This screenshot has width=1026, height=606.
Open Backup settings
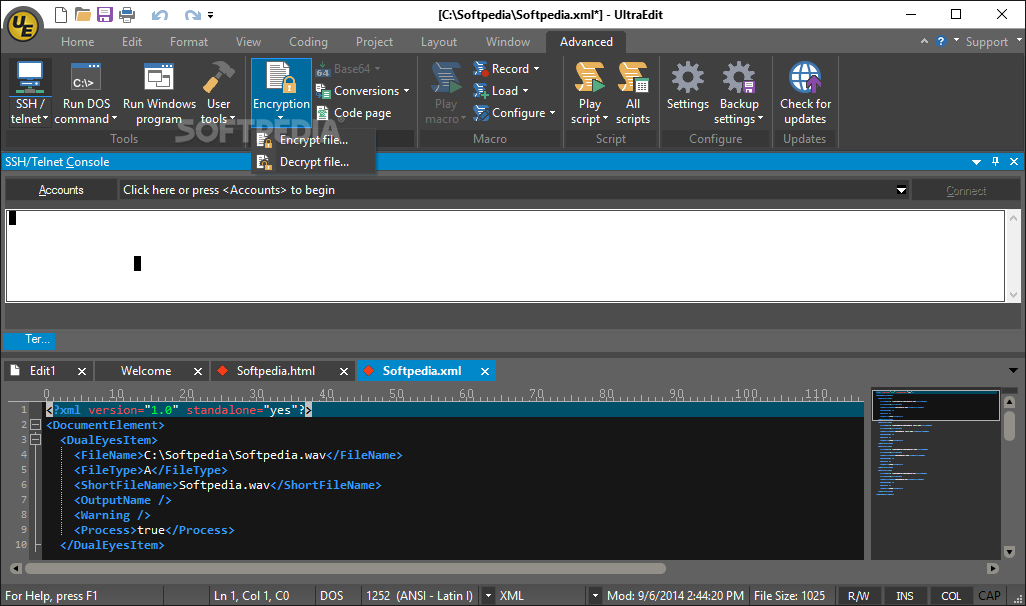click(x=739, y=92)
